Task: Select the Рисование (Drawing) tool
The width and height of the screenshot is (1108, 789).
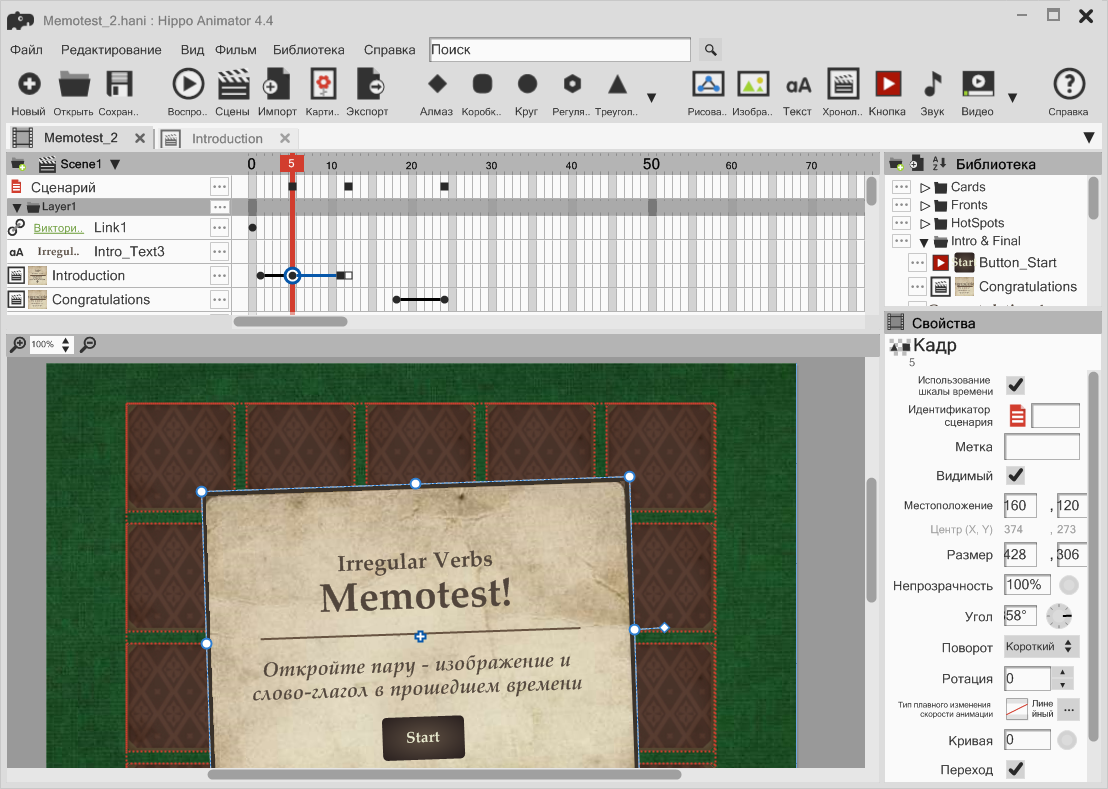Action: [707, 84]
